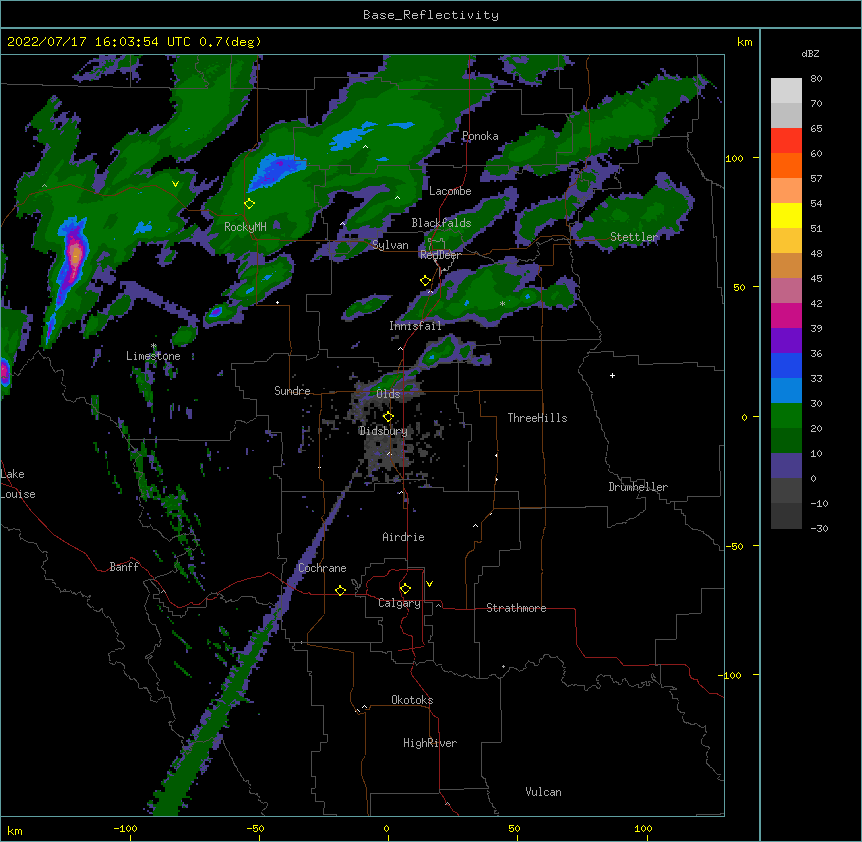
Task: Click the Vulcan city label
Action: pos(543,792)
